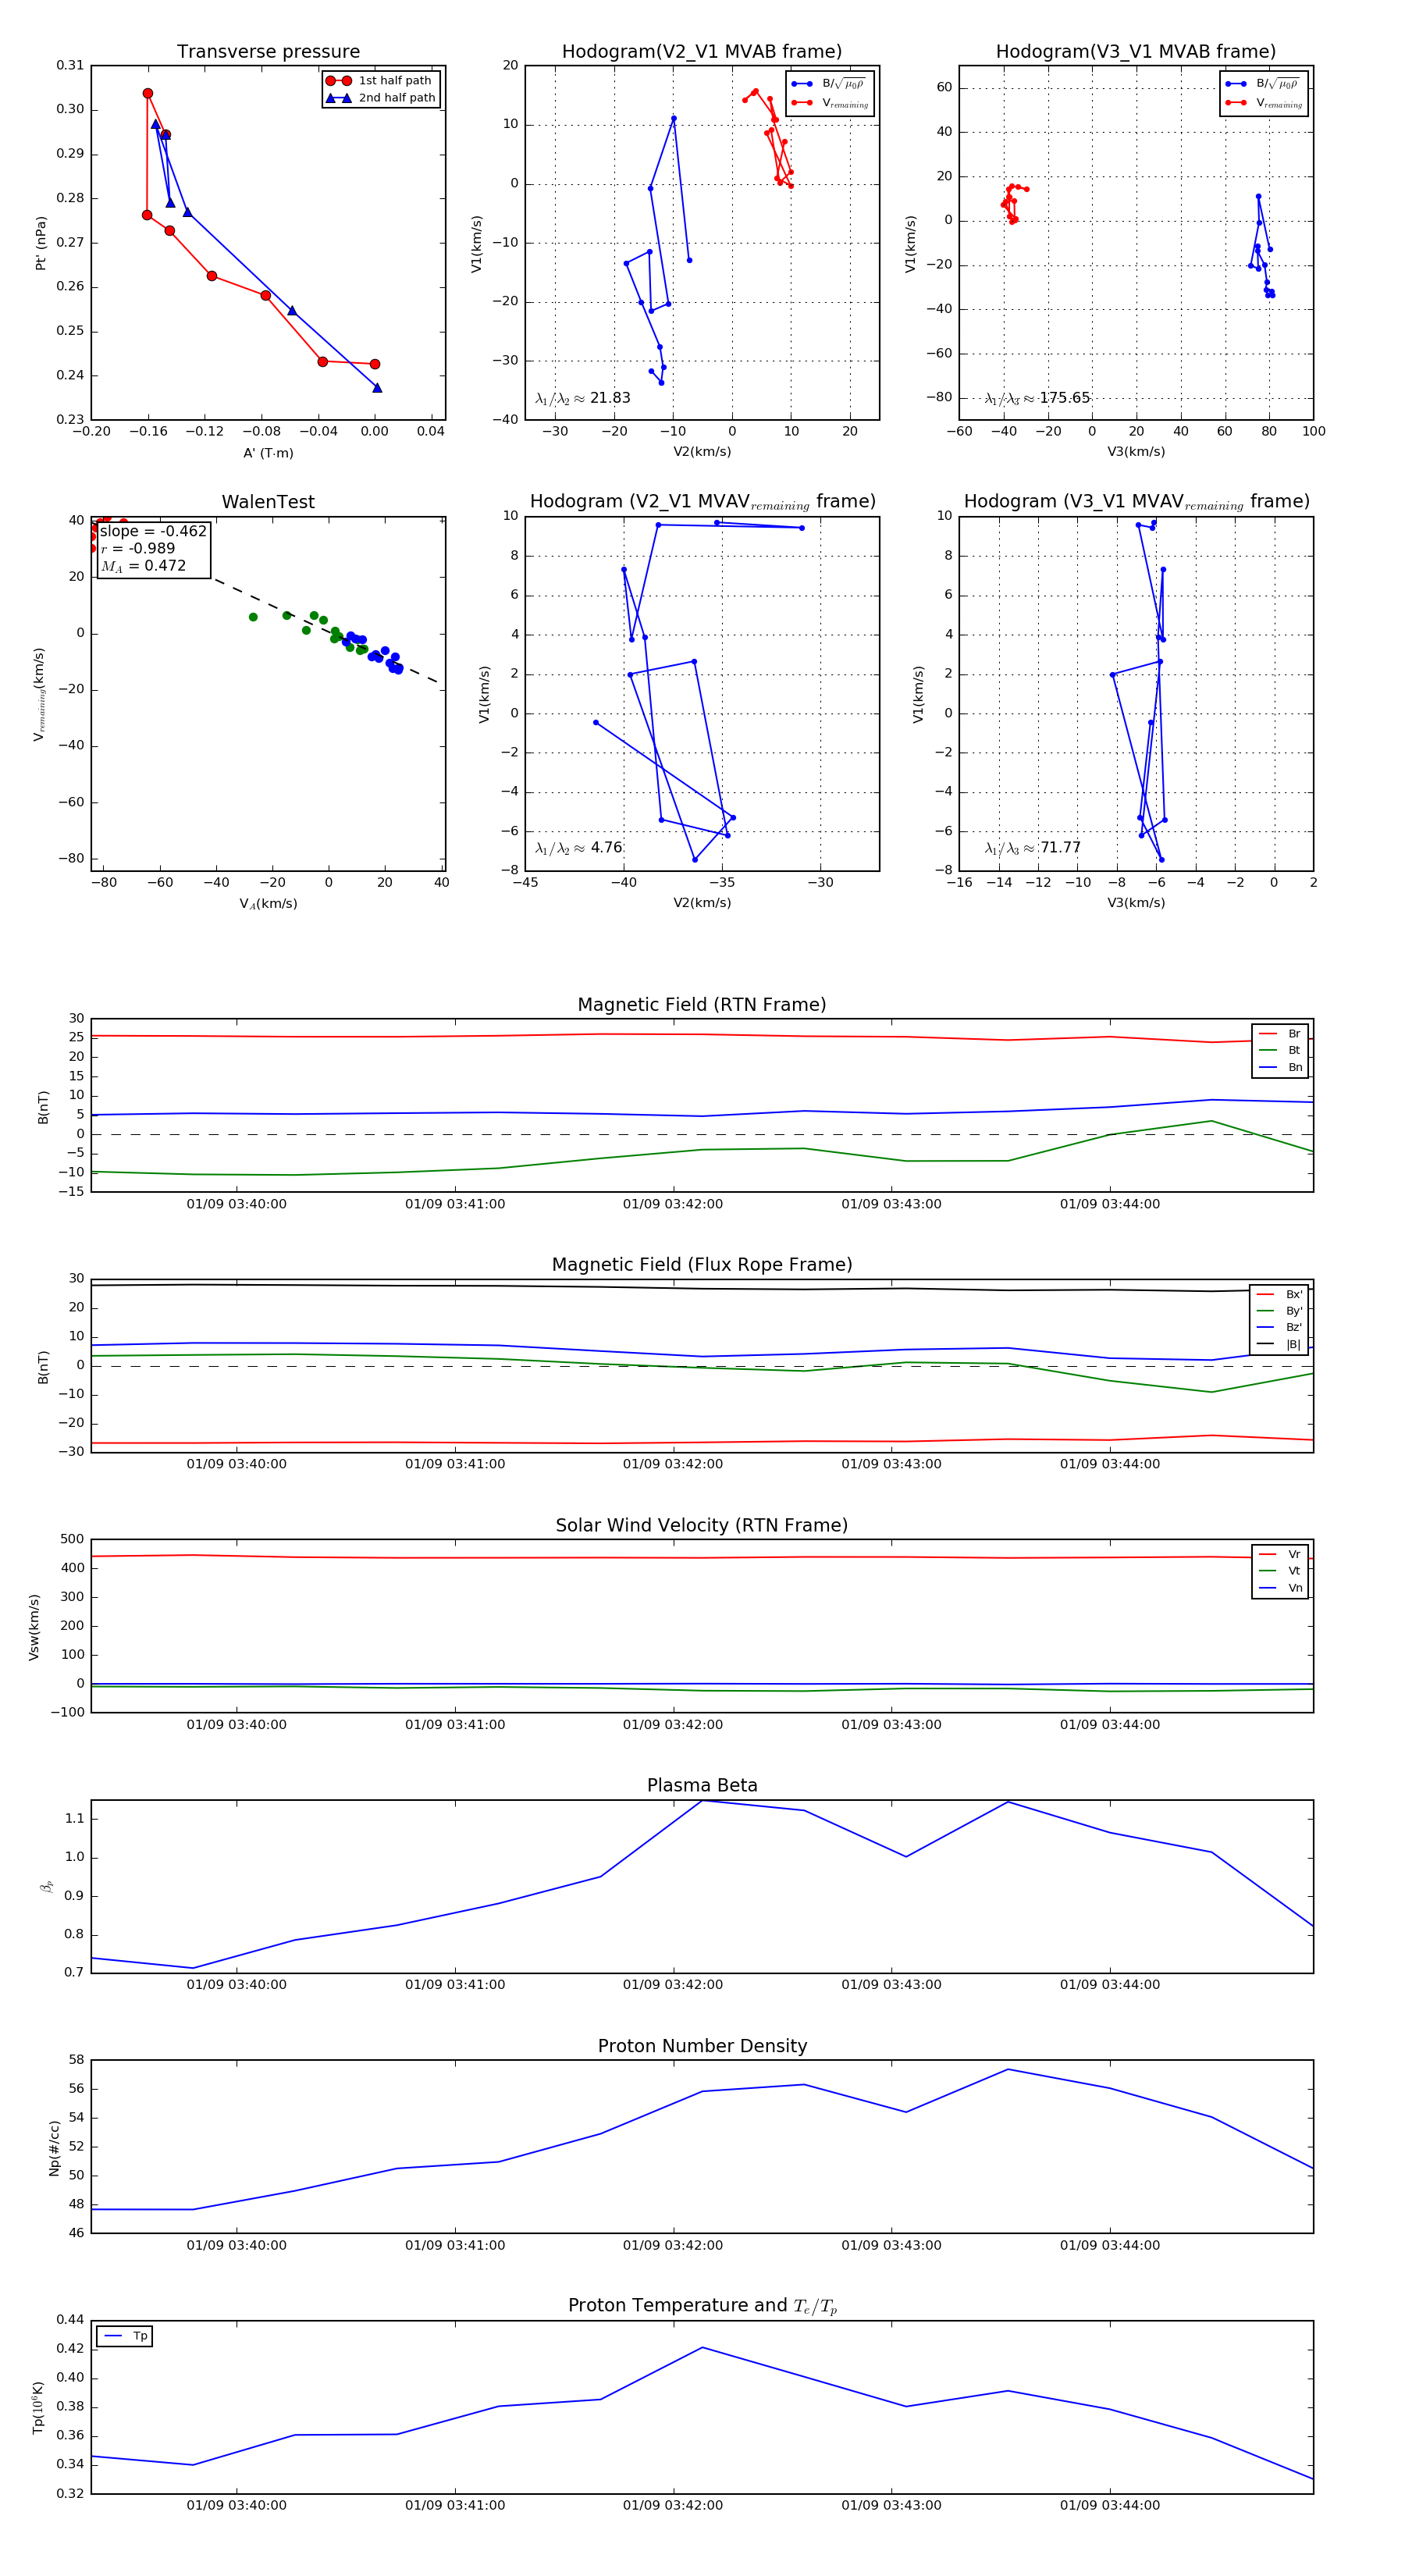The width and height of the screenshot is (1405, 2576).
Task: Click '01/09 03:42:00' tick under Plasma Beta plot
Action: [673, 1984]
